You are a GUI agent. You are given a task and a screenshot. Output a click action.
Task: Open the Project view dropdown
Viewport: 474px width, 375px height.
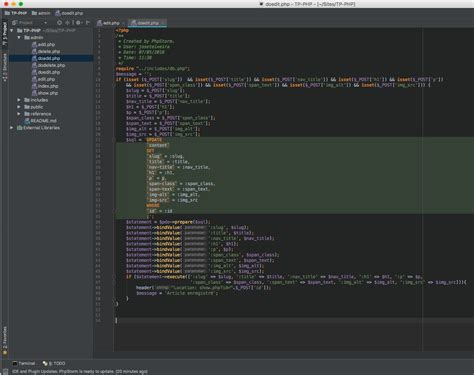tap(30, 23)
